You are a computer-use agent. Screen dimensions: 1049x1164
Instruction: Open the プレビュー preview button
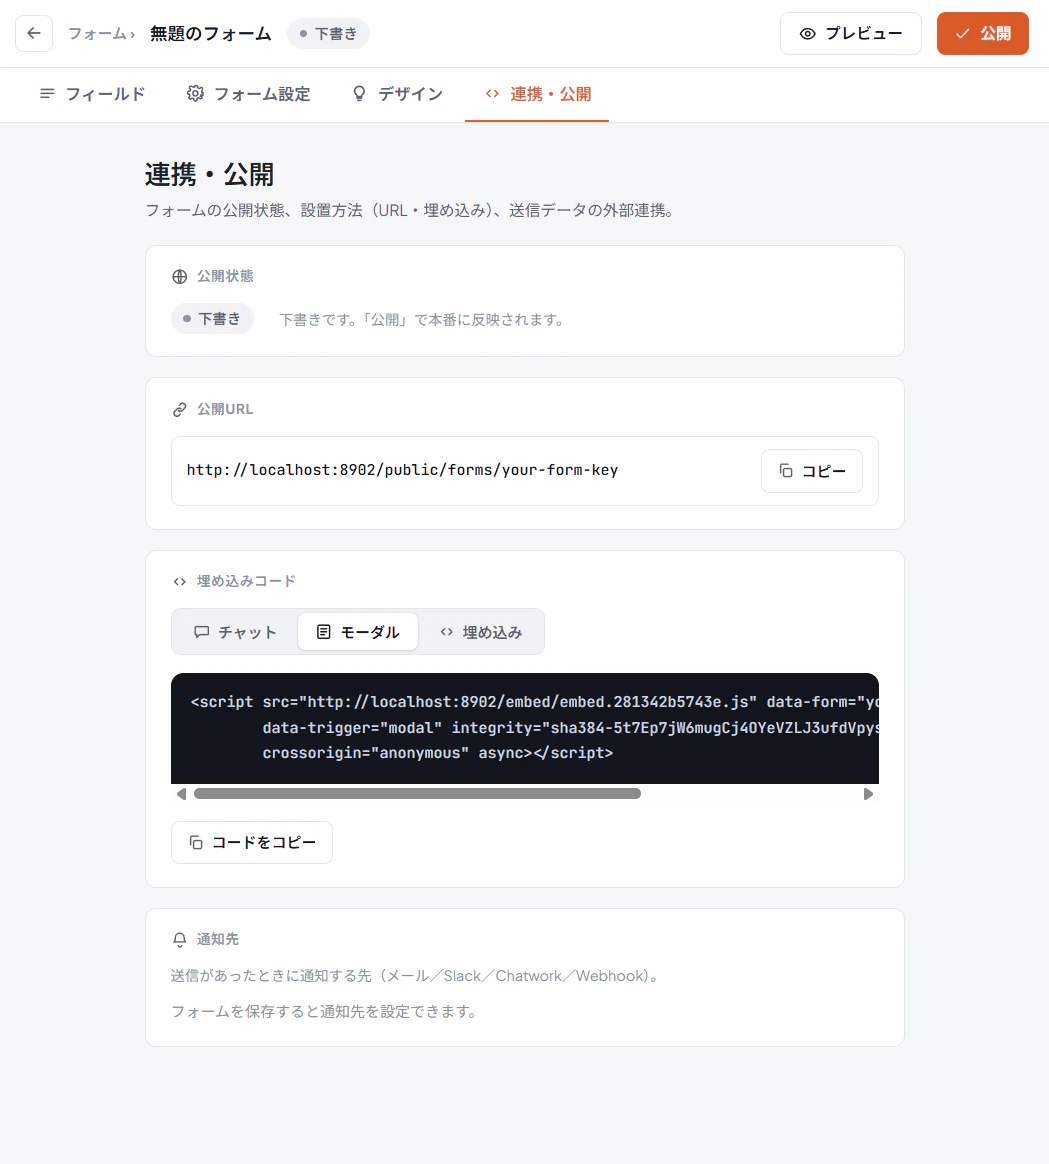851,33
